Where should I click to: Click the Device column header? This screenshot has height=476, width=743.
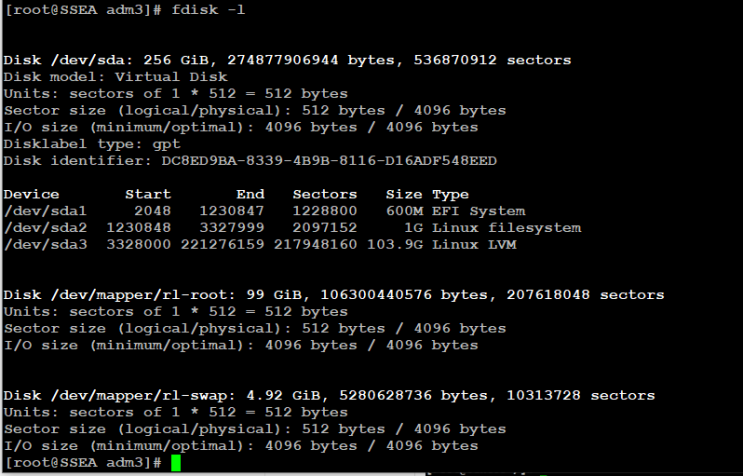(x=32, y=194)
